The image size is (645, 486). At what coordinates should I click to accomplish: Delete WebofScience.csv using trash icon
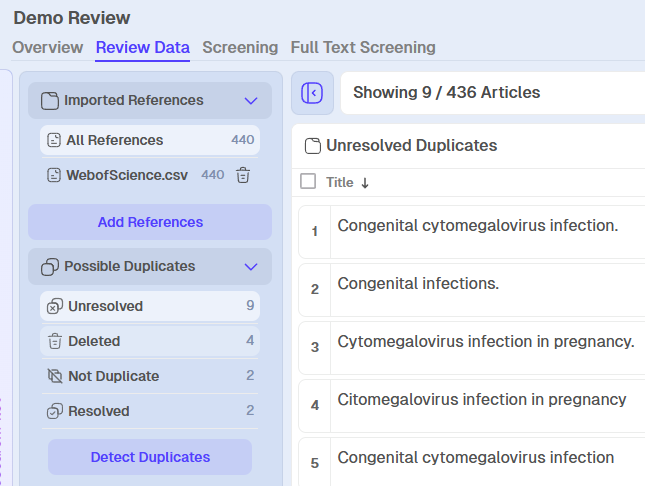coord(243,175)
